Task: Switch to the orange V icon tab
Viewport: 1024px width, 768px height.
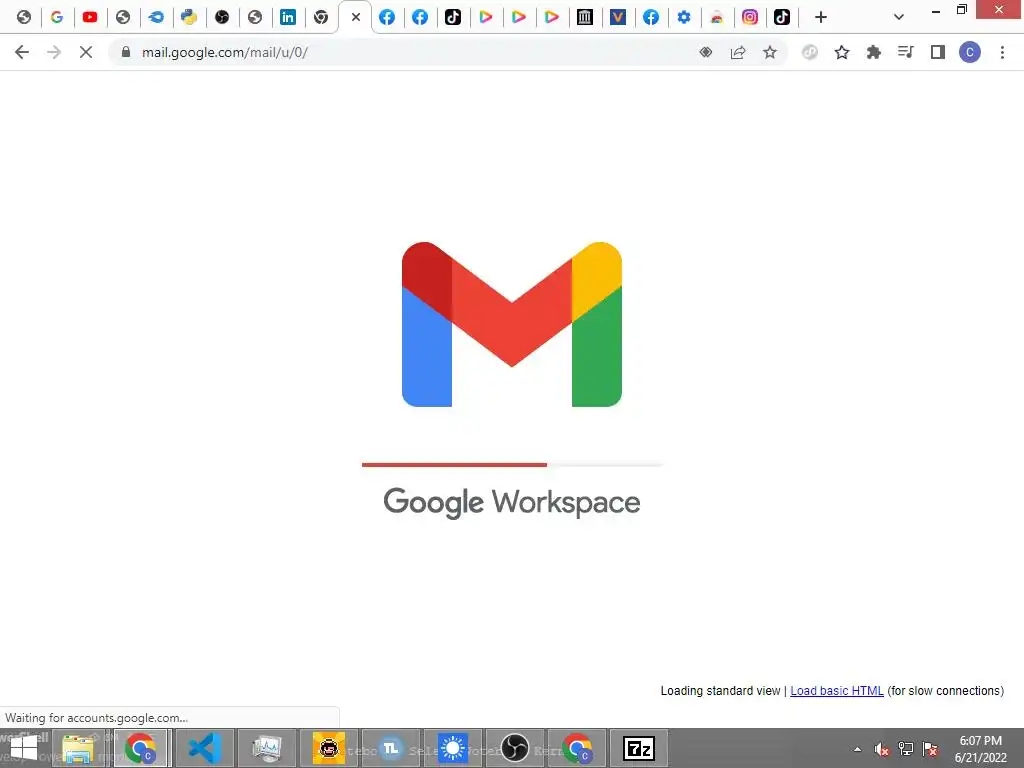Action: (618, 17)
